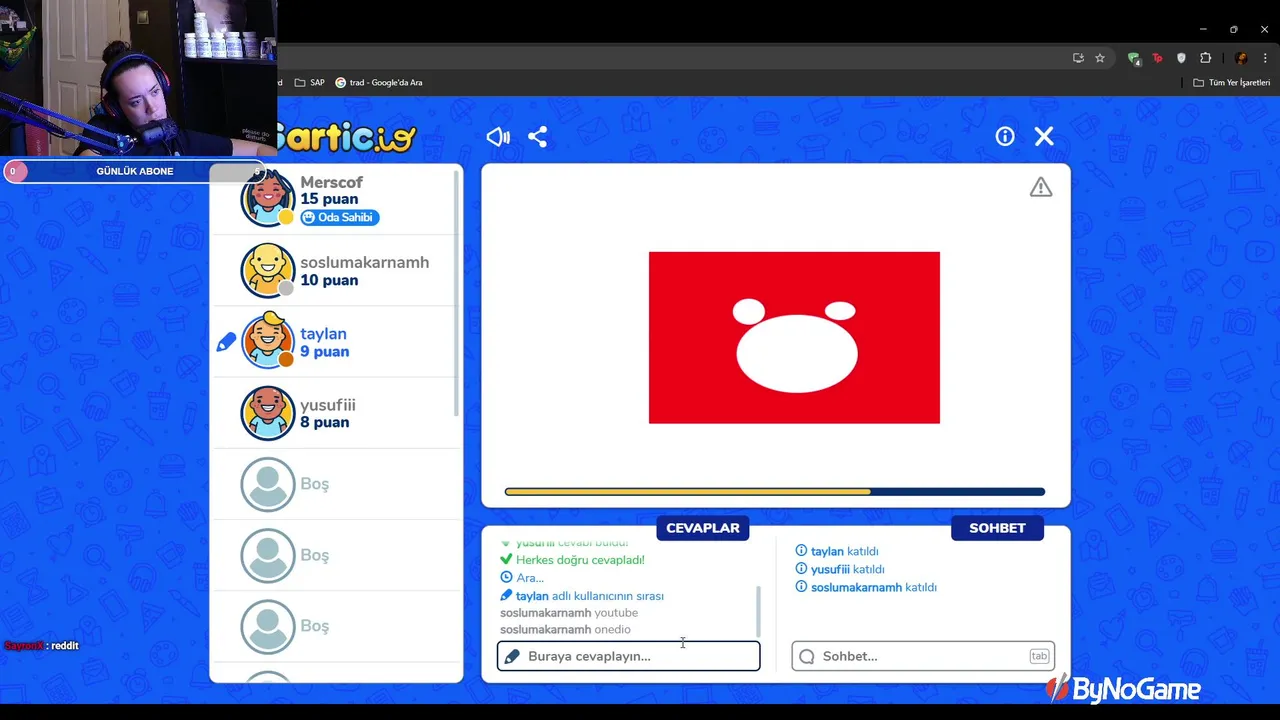This screenshot has width=1280, height=720.
Task: Open the green shield extension with badge 4
Action: 1133,58
